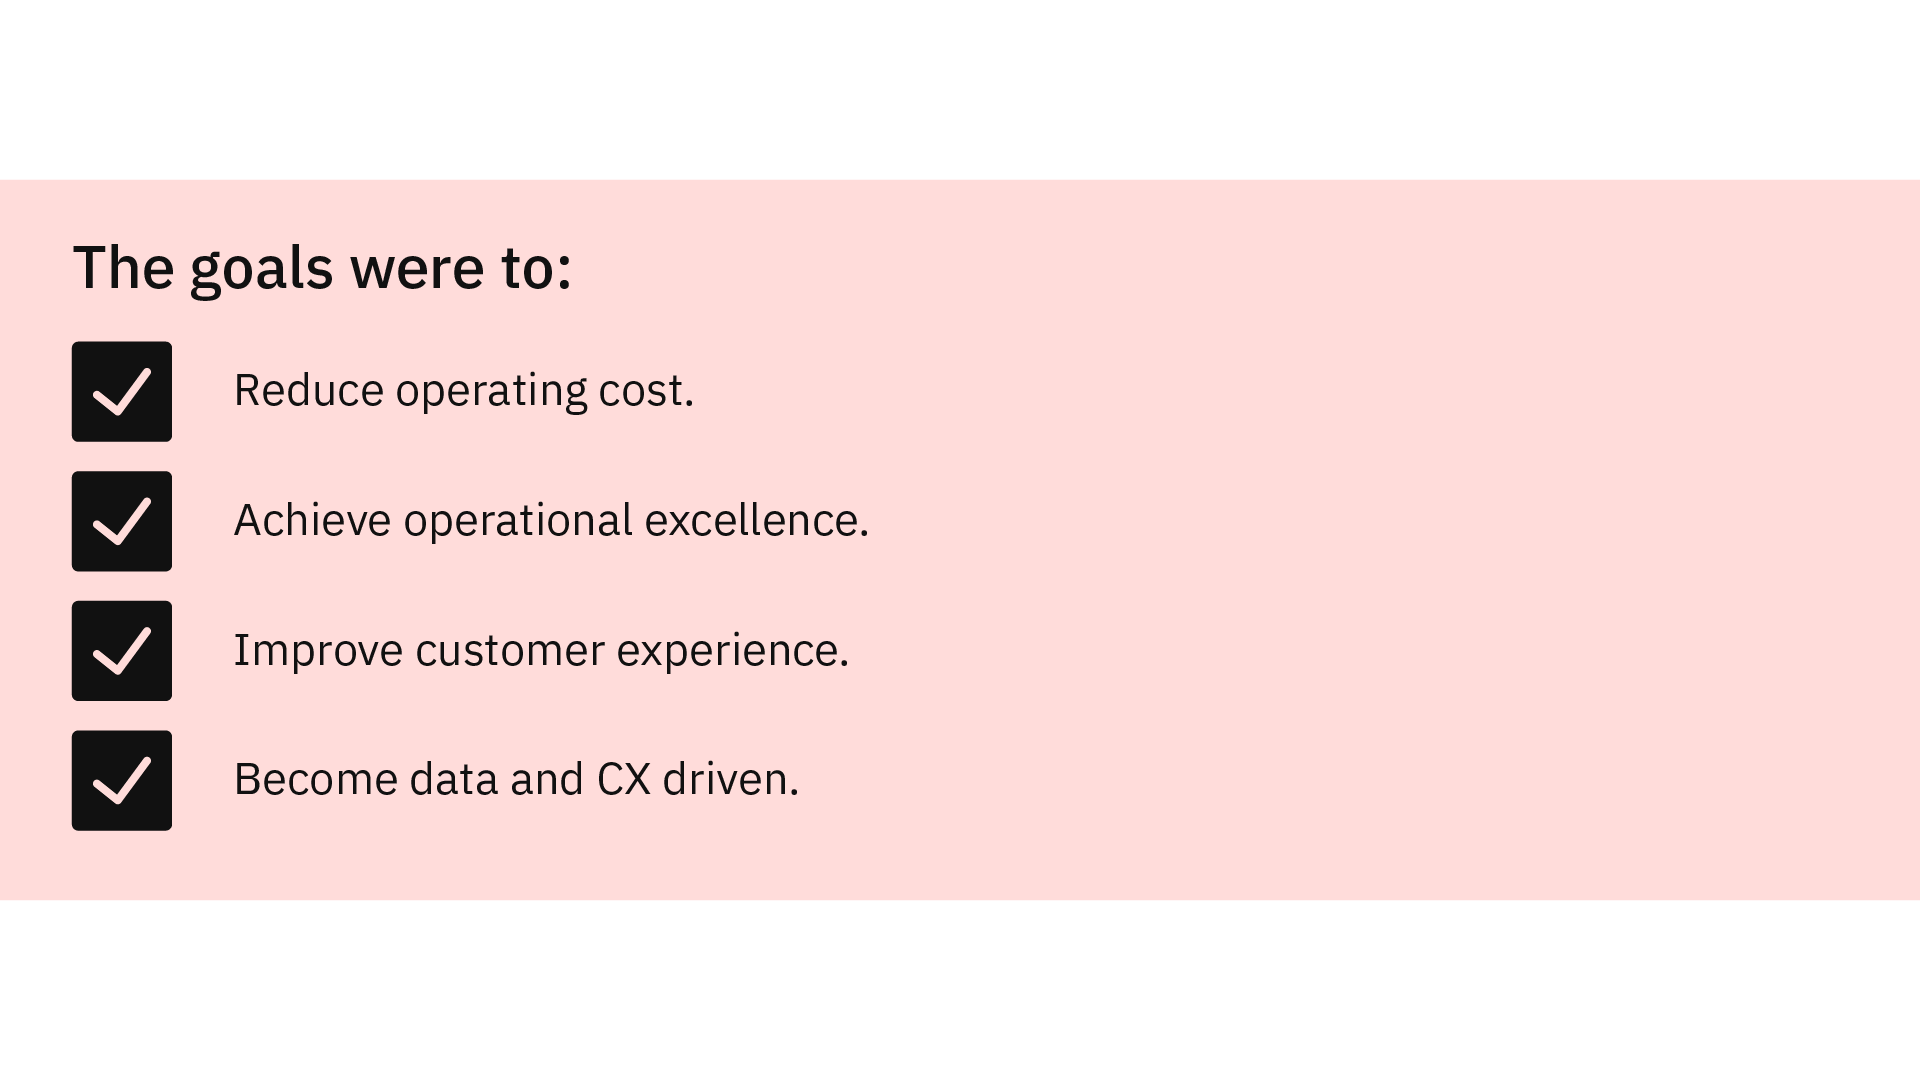This screenshot has height=1080, width=1920.
Task: Click the word 'customer' in the third goal
Action: coord(510,652)
